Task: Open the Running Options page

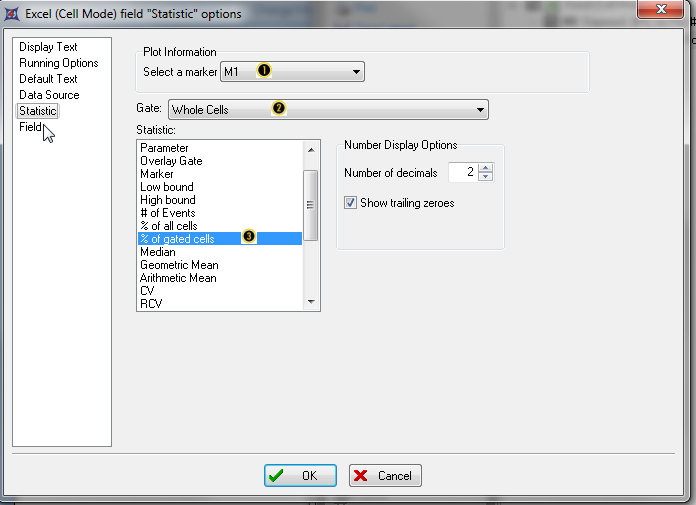Action: tap(59, 63)
